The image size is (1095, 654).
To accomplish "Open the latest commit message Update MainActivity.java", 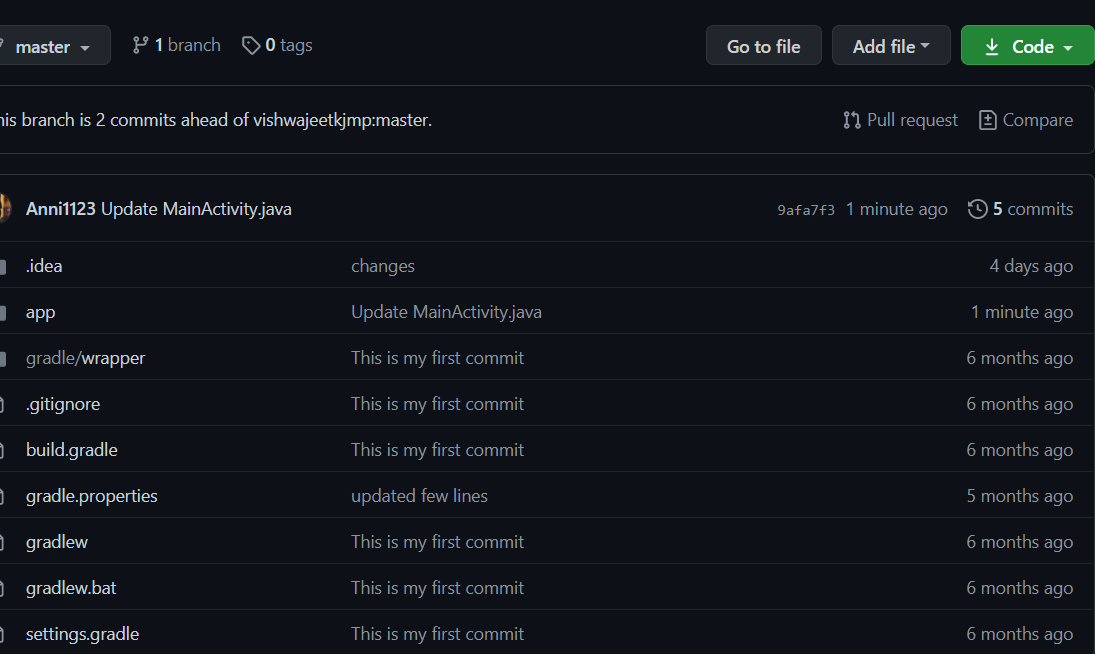I will (196, 209).
